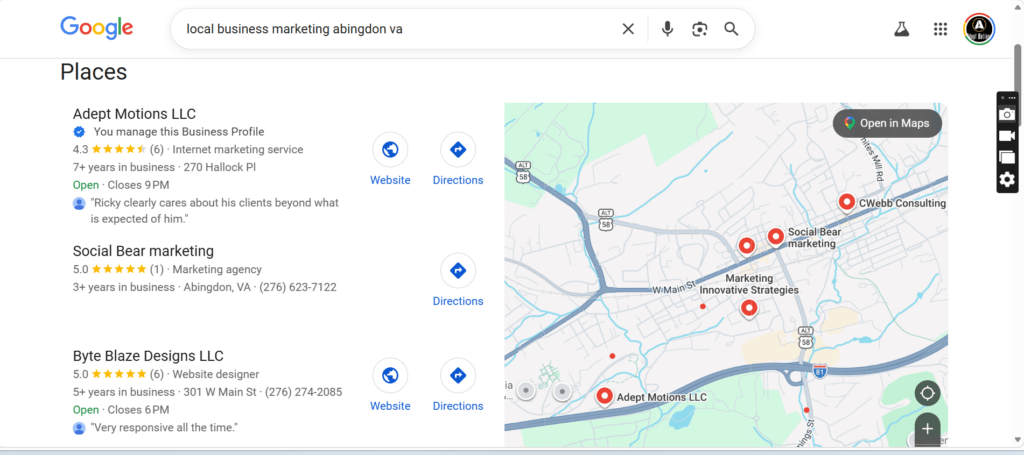Select the Marketing Innovative Strategies map pin
Image resolution: width=1024 pixels, height=455 pixels.
[749, 308]
